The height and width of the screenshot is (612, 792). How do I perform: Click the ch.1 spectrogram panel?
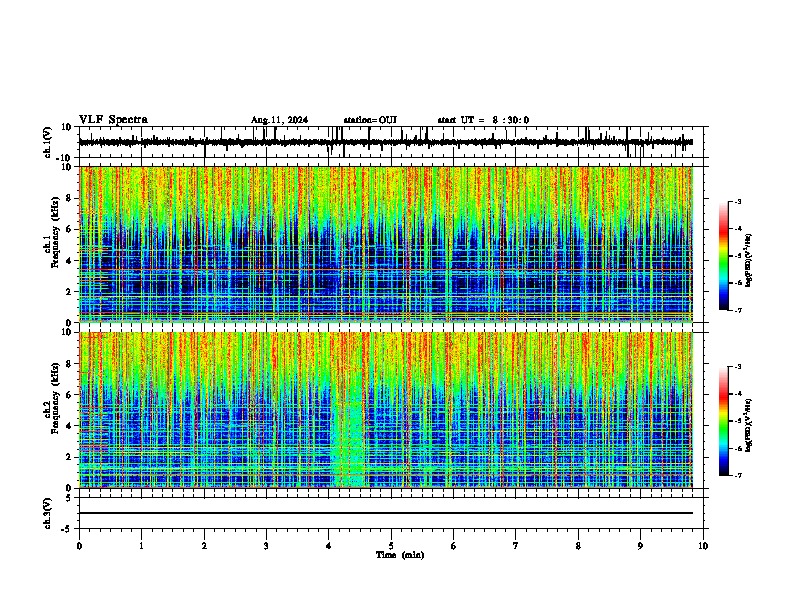385,244
